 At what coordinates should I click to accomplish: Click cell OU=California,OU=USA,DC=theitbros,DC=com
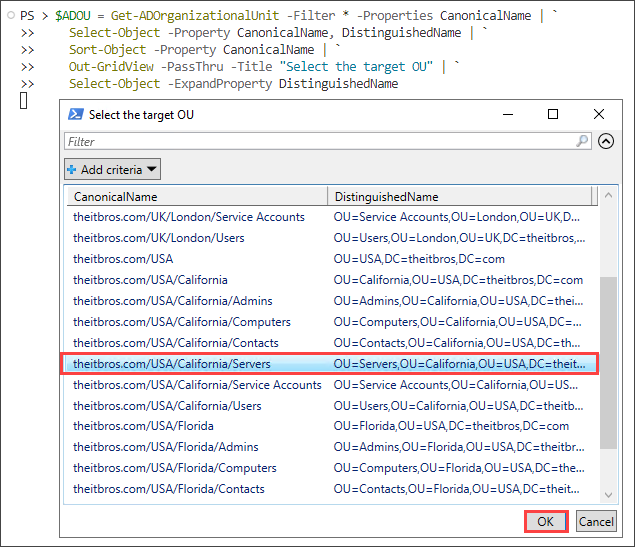(458, 280)
